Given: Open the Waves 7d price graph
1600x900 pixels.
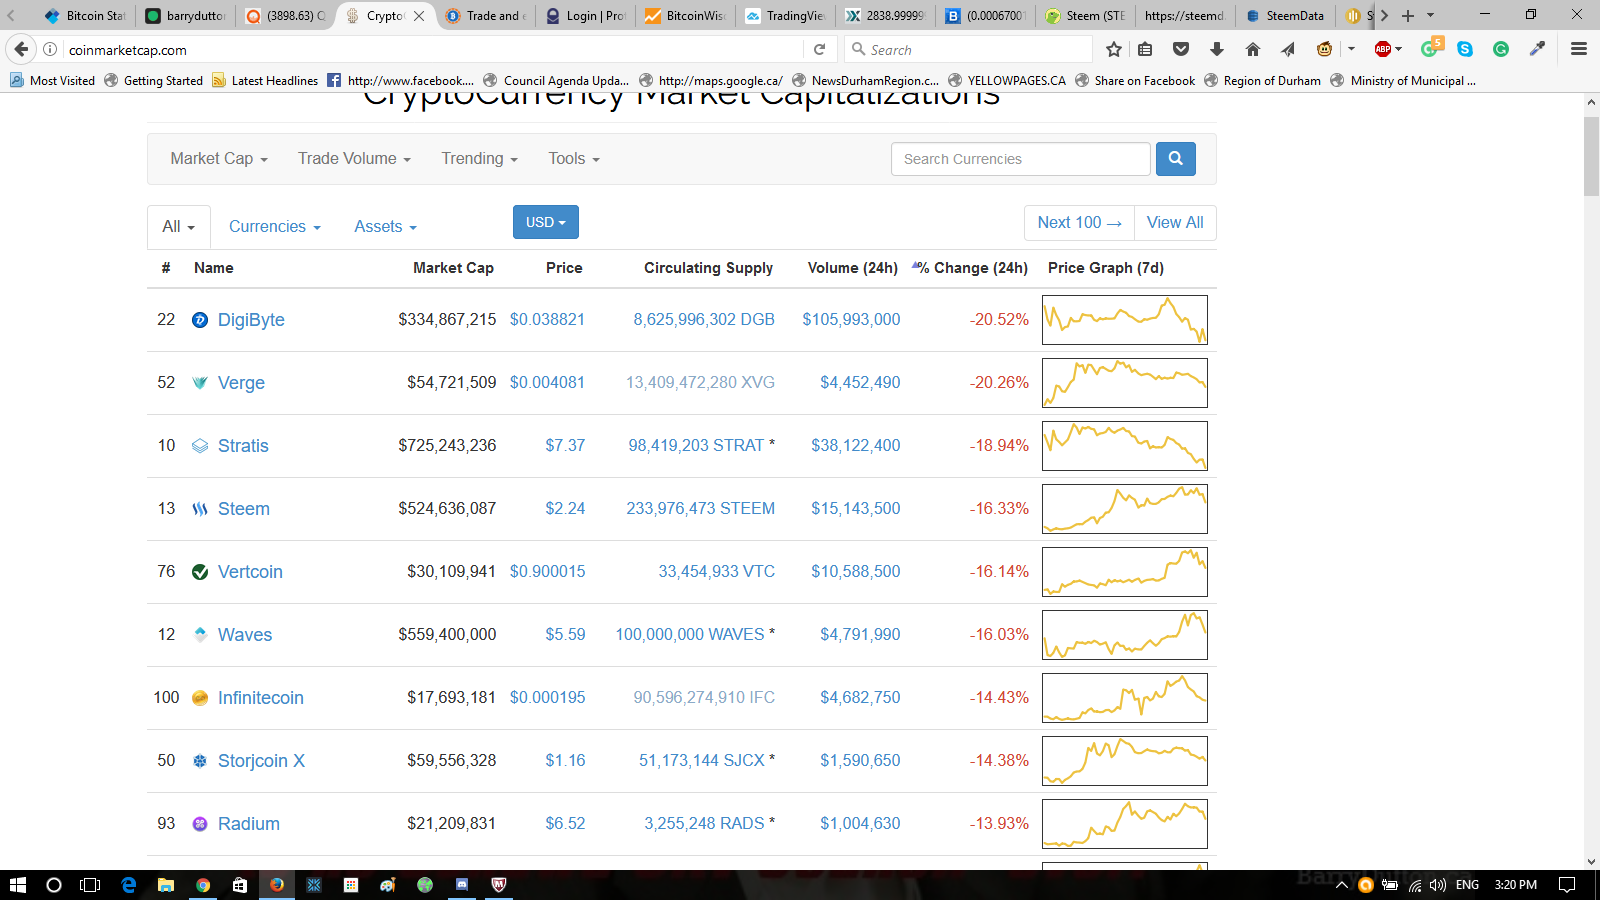Looking at the screenshot, I should [1125, 635].
